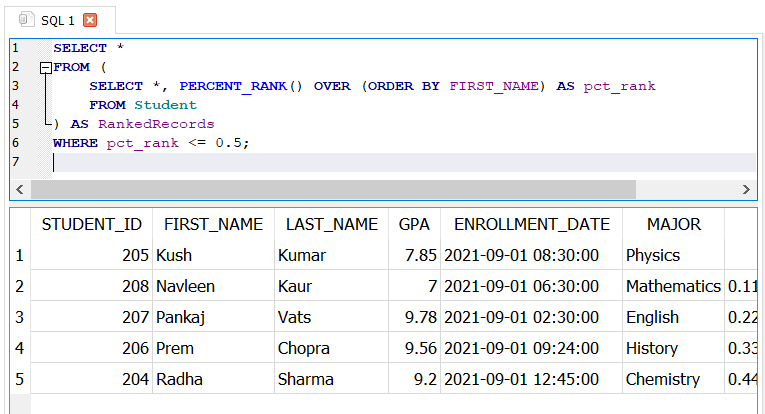Select result row number 2
The height and width of the screenshot is (414, 765).
click(x=20, y=286)
